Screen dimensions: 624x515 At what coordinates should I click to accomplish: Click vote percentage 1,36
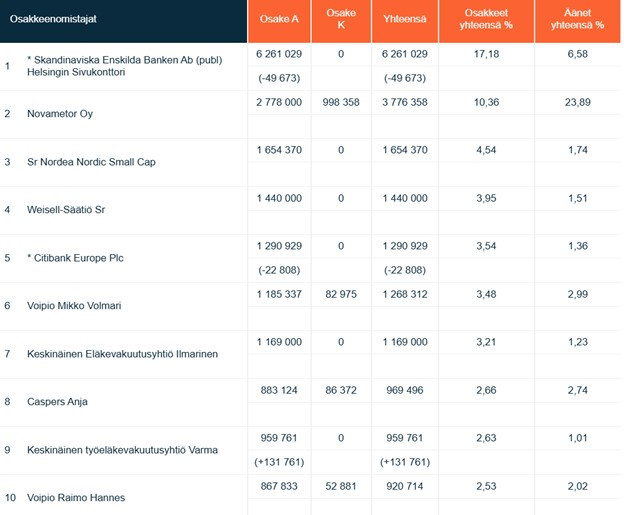coord(577,246)
